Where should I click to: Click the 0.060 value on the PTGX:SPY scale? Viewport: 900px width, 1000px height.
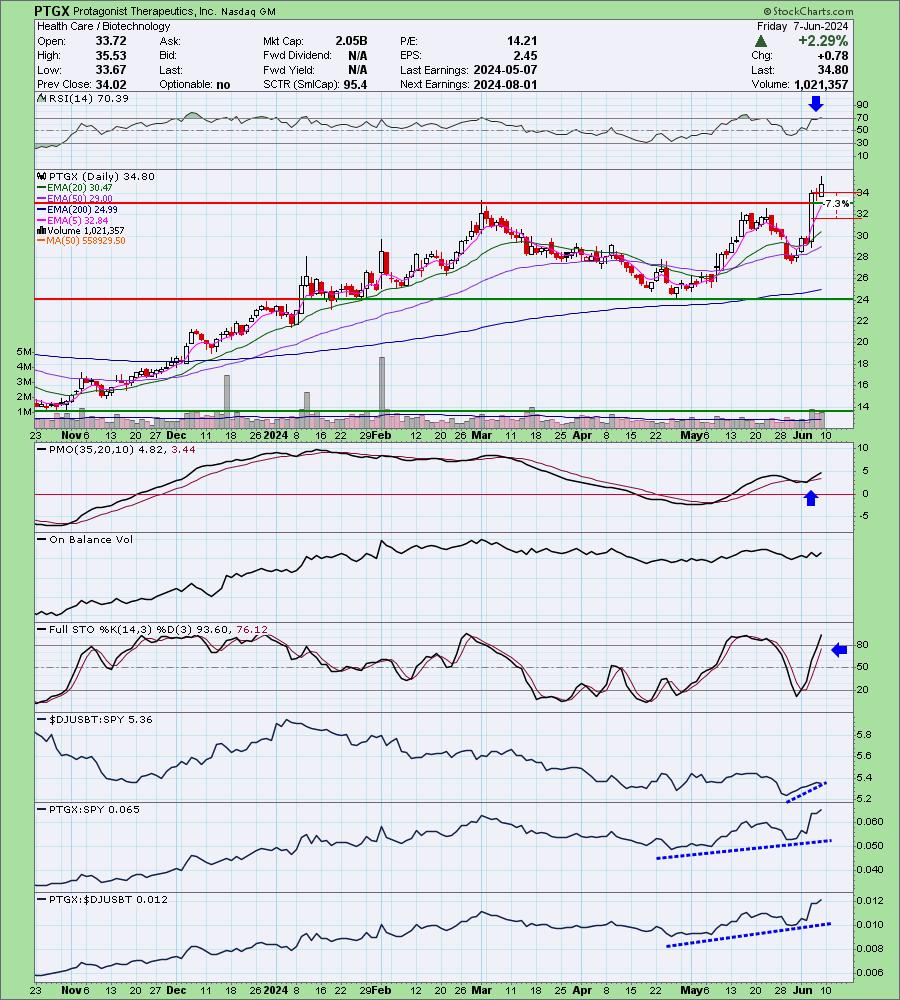pos(869,822)
